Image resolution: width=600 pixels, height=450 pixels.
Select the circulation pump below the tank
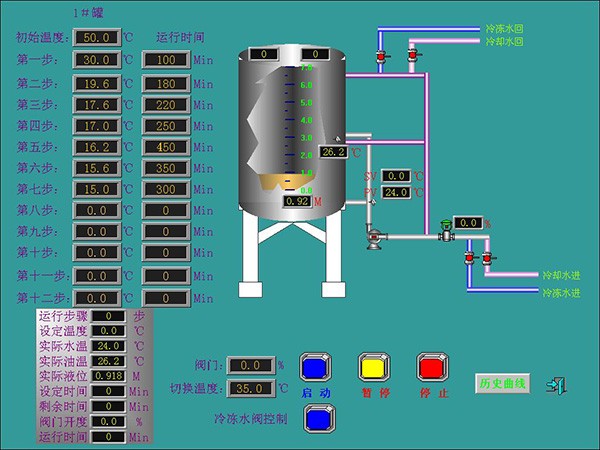point(375,236)
